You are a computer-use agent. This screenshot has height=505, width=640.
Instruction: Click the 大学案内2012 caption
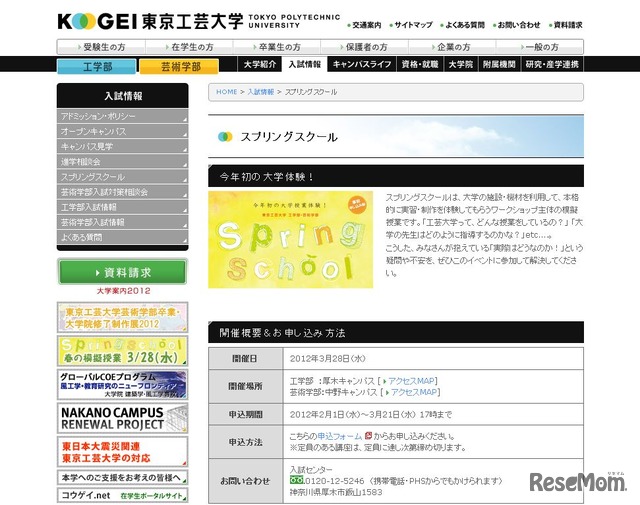point(123,291)
